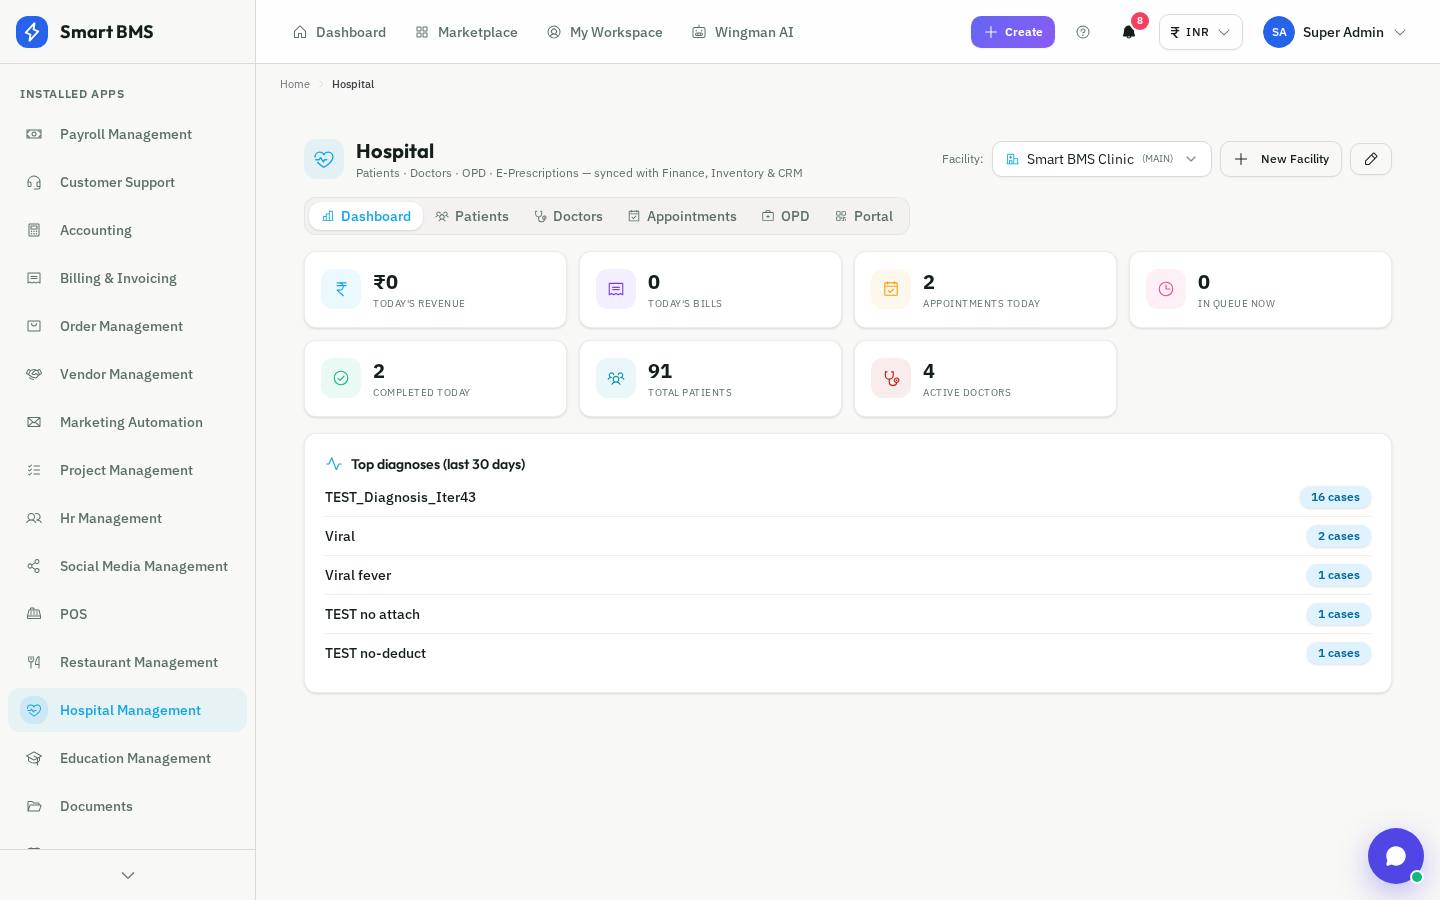Viewport: 1440px width, 900px height.
Task: Click the Completed Today checkmark icon
Action: pos(341,378)
